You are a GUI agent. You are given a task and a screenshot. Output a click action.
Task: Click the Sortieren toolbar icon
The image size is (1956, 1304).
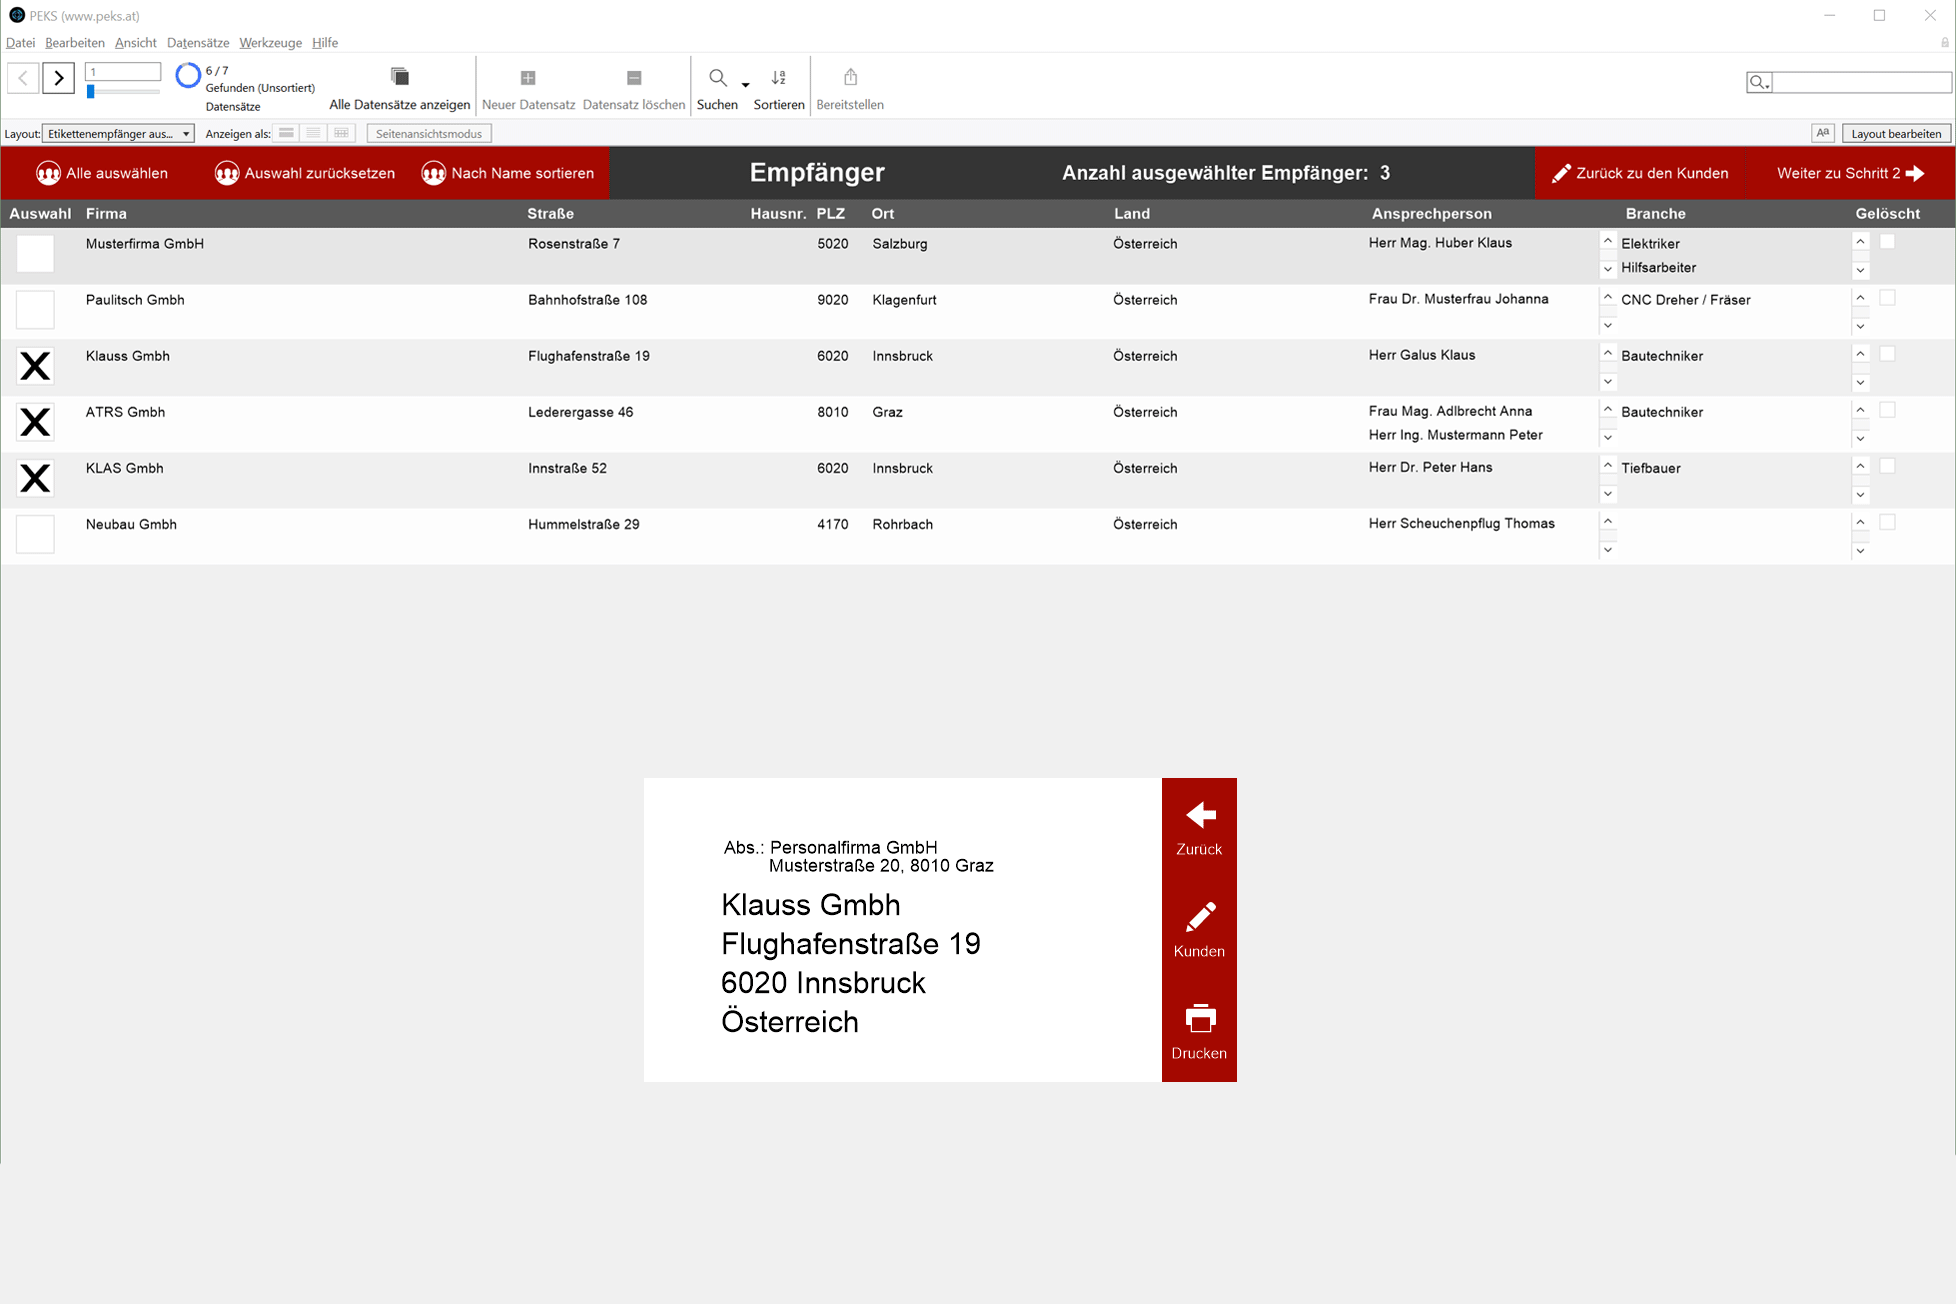click(x=778, y=79)
